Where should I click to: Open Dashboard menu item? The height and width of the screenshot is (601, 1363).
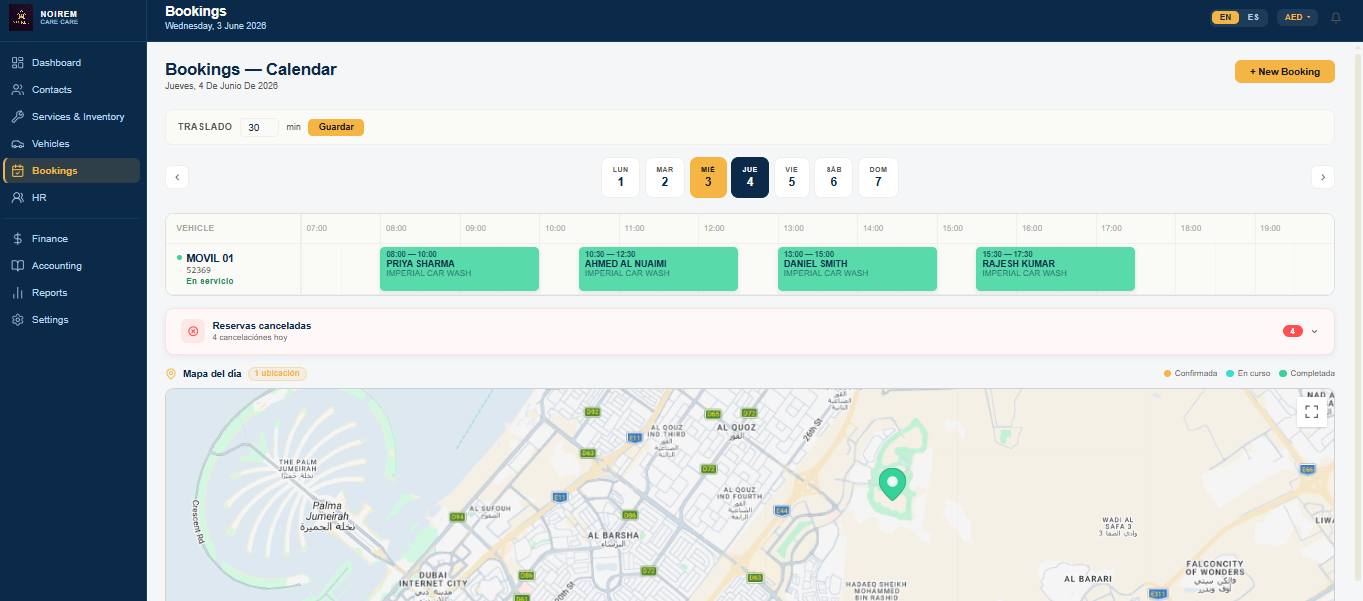point(72,63)
